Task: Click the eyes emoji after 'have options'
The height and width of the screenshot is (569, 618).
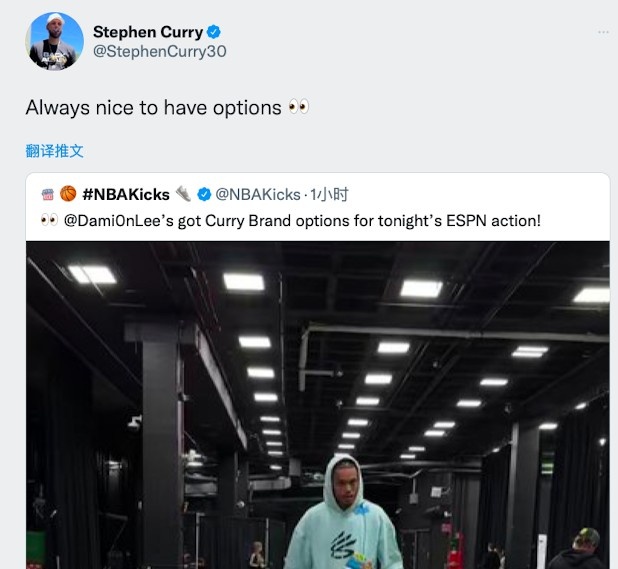Action: (299, 107)
